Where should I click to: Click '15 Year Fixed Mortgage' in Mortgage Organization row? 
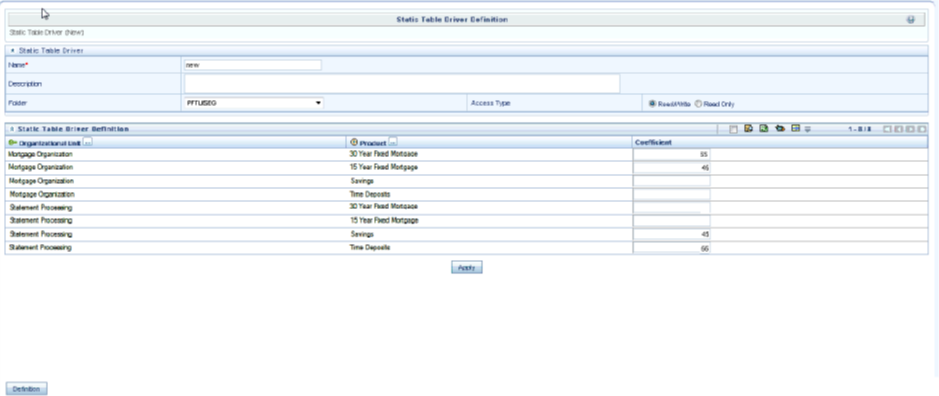point(383,167)
